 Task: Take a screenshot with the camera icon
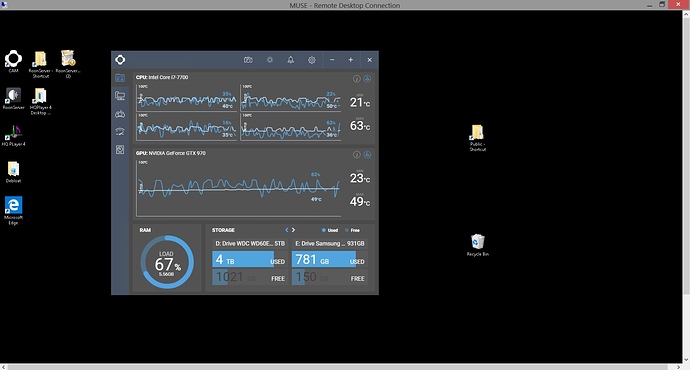point(248,60)
